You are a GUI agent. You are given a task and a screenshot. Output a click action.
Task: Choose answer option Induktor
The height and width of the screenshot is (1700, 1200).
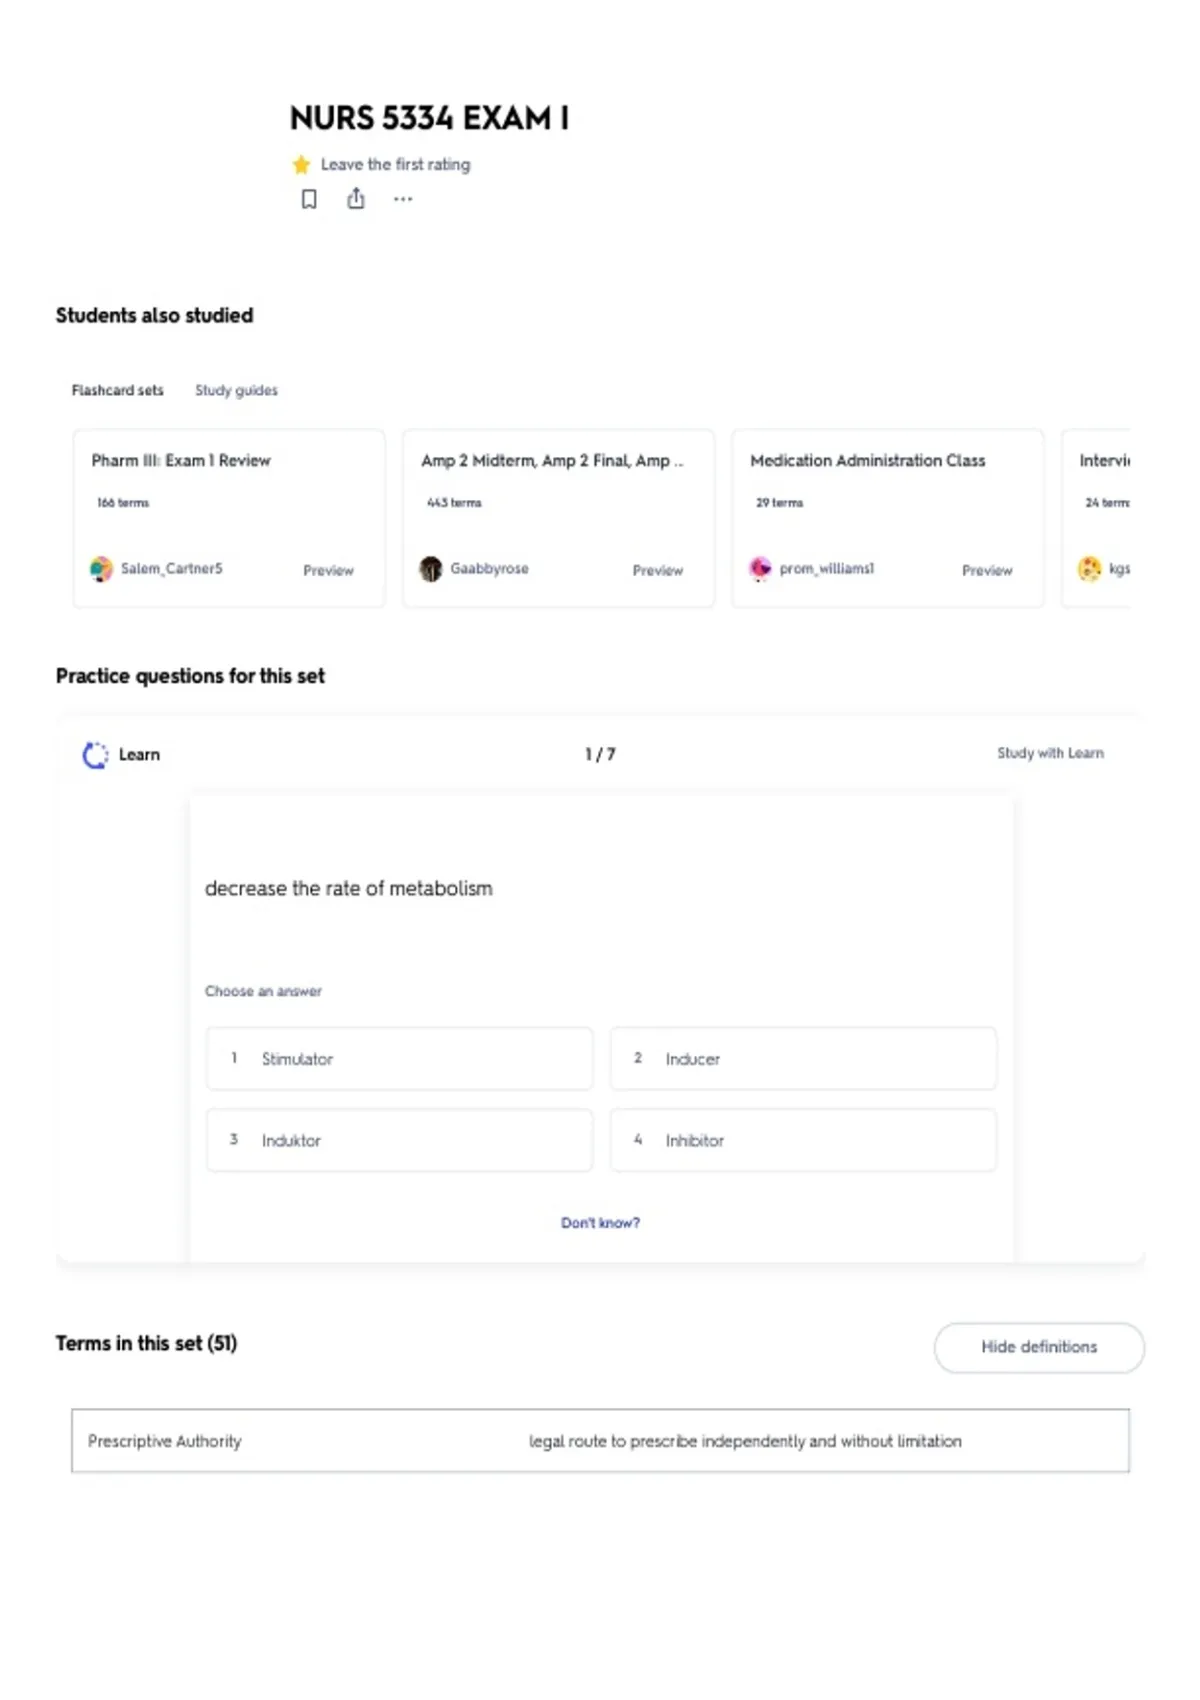399,1140
